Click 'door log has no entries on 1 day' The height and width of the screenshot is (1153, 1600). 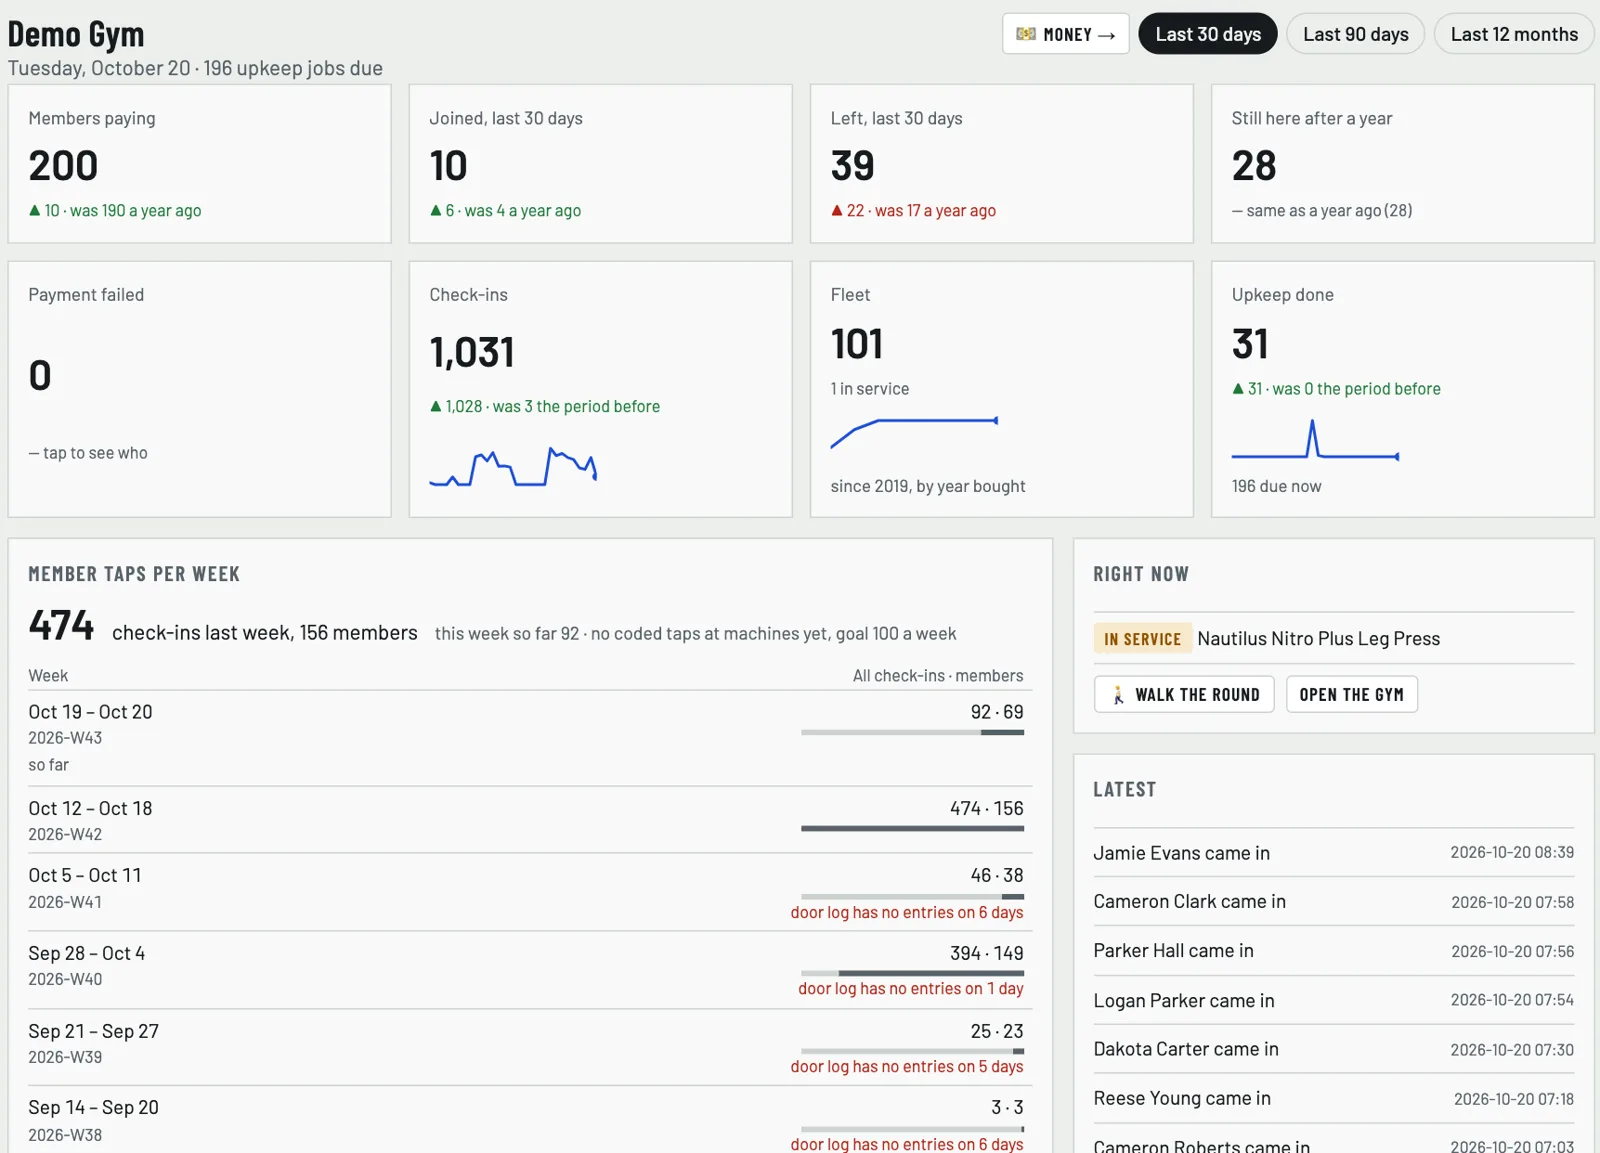[x=911, y=988]
